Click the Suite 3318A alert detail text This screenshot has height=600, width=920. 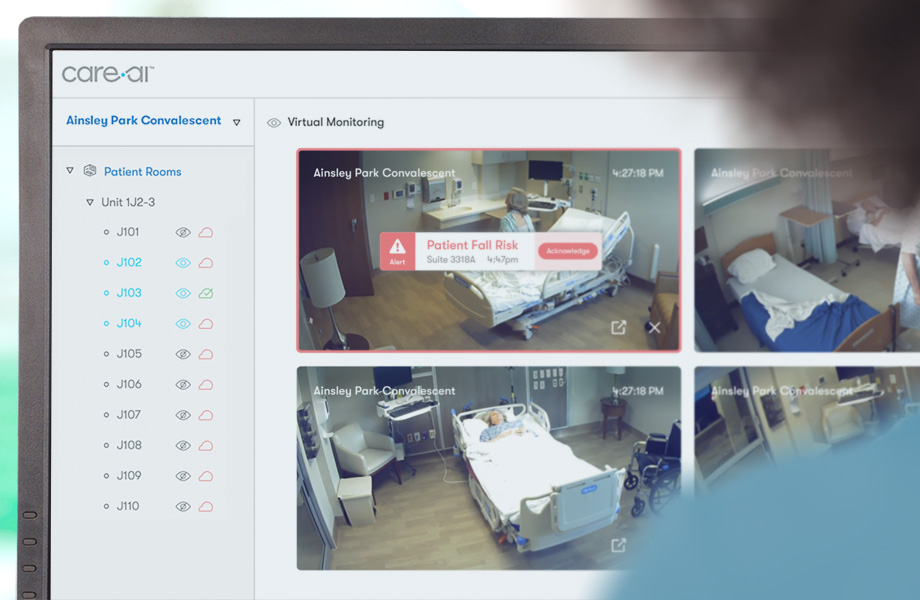click(x=451, y=260)
